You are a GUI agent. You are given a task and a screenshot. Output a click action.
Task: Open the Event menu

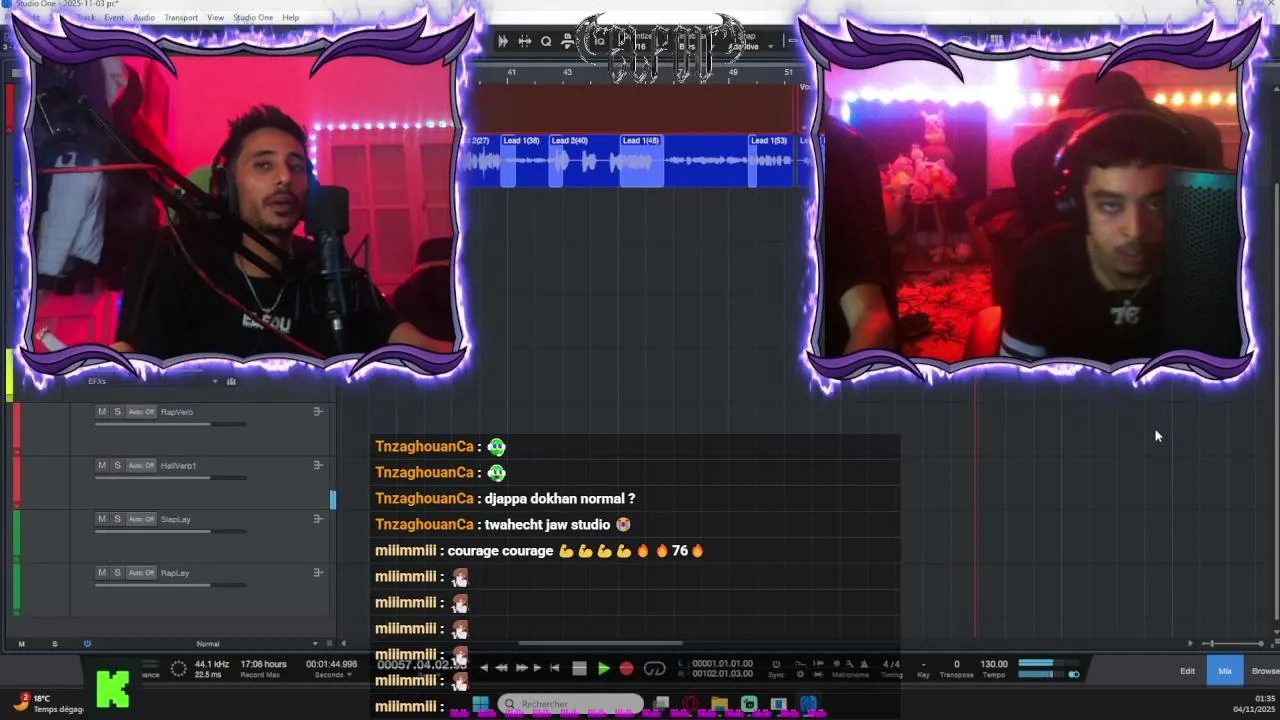click(x=114, y=18)
